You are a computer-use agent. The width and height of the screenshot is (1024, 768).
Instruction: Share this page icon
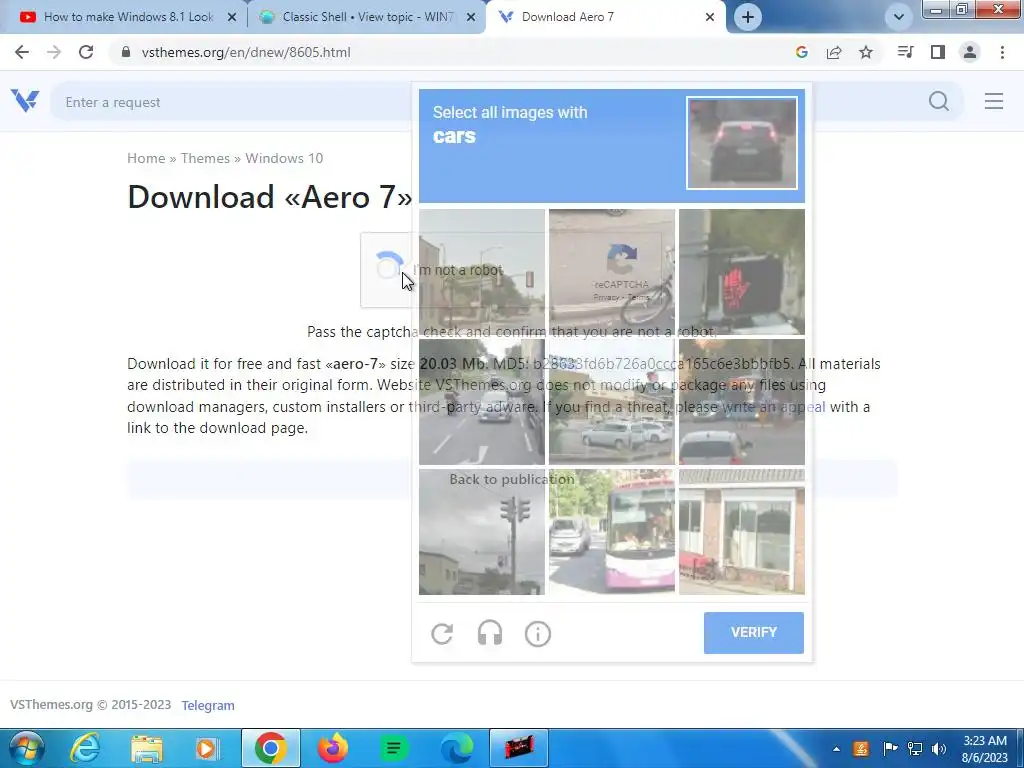834,52
